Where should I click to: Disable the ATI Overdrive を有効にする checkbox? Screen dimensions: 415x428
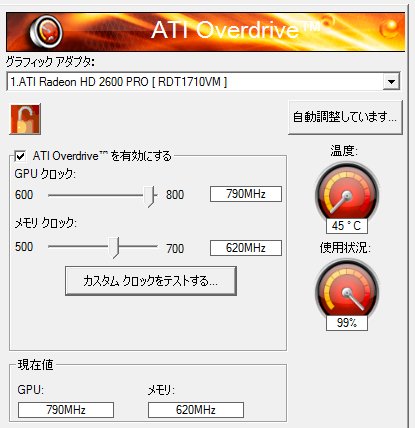(21, 156)
